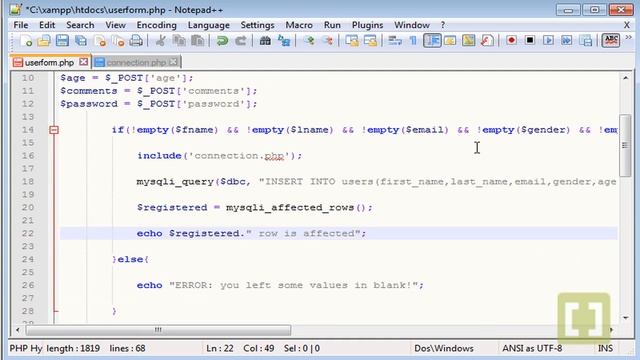Redo the edit with the Redo arrow icon
Viewport: 640px width, 360px height.
coord(241,41)
